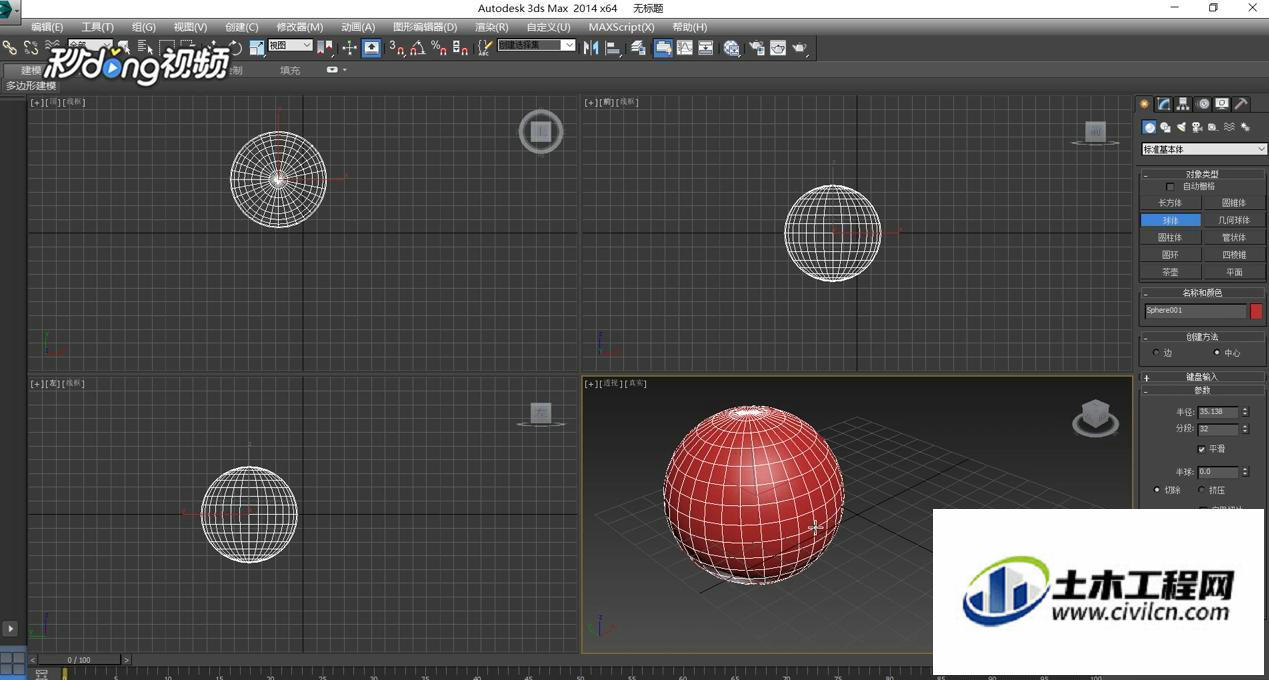Open the Layer Manager icon

click(638, 47)
